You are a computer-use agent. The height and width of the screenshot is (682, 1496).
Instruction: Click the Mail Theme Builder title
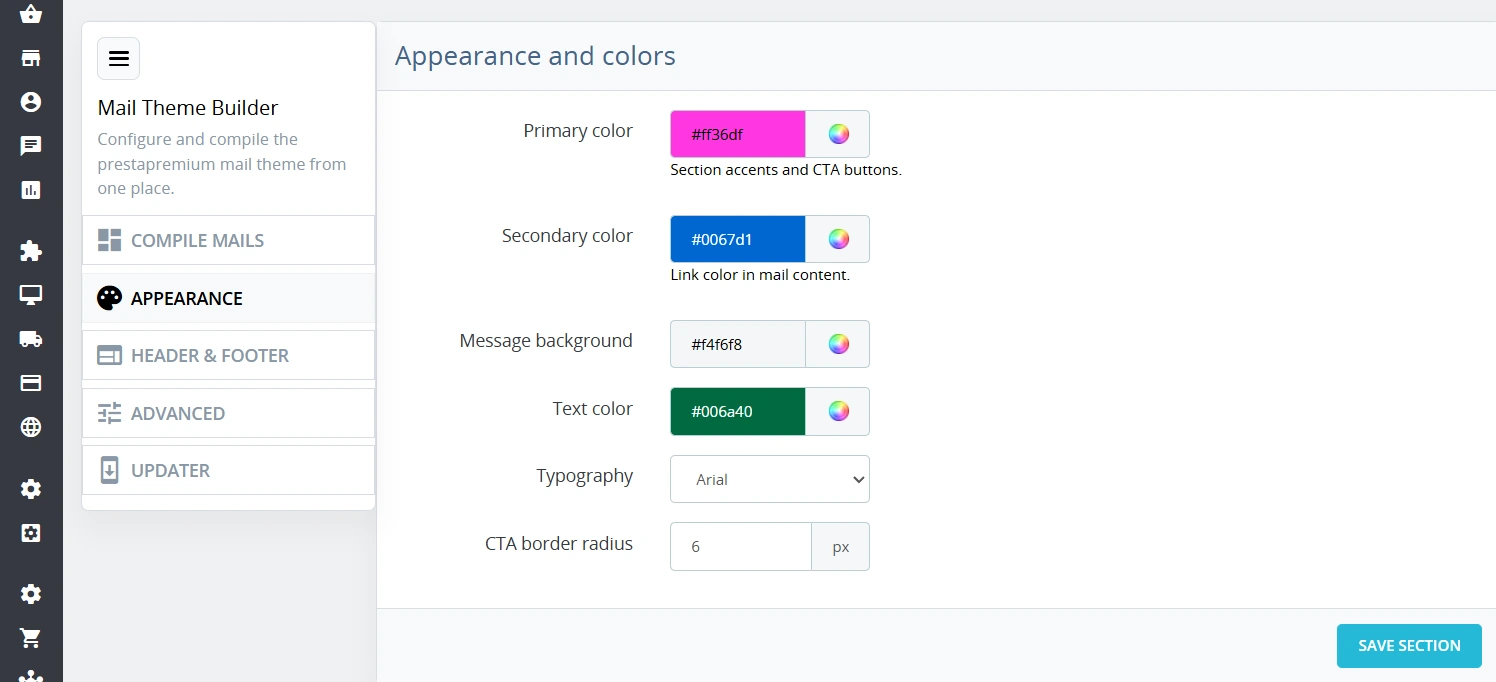pos(188,107)
